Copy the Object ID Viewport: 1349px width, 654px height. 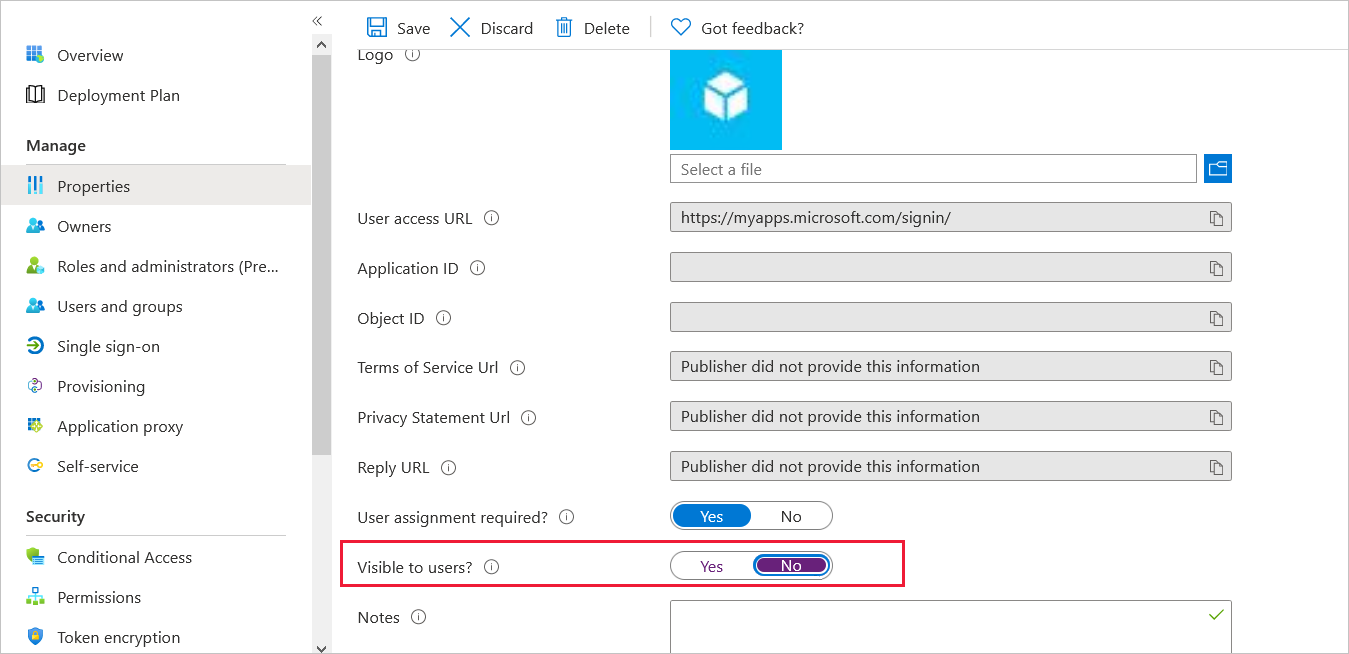[1216, 318]
